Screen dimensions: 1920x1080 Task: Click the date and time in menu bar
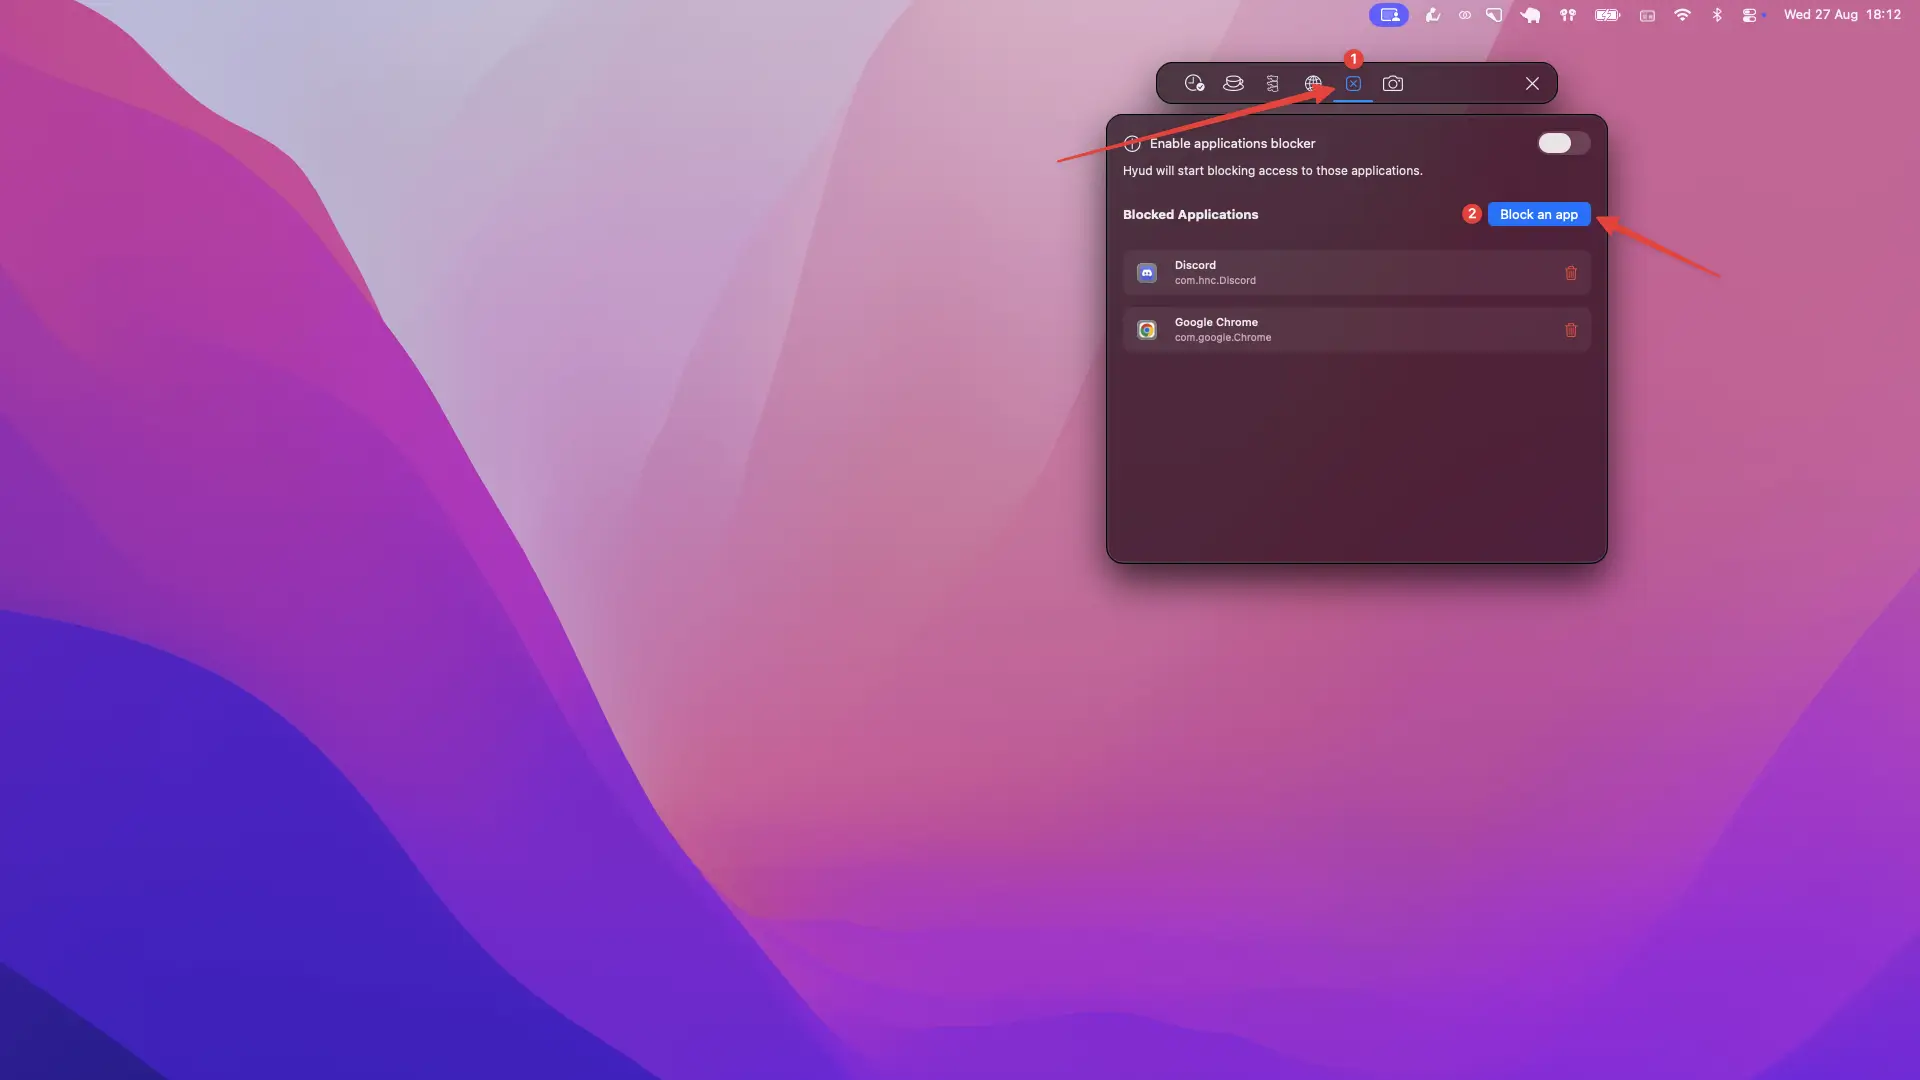coord(1843,15)
